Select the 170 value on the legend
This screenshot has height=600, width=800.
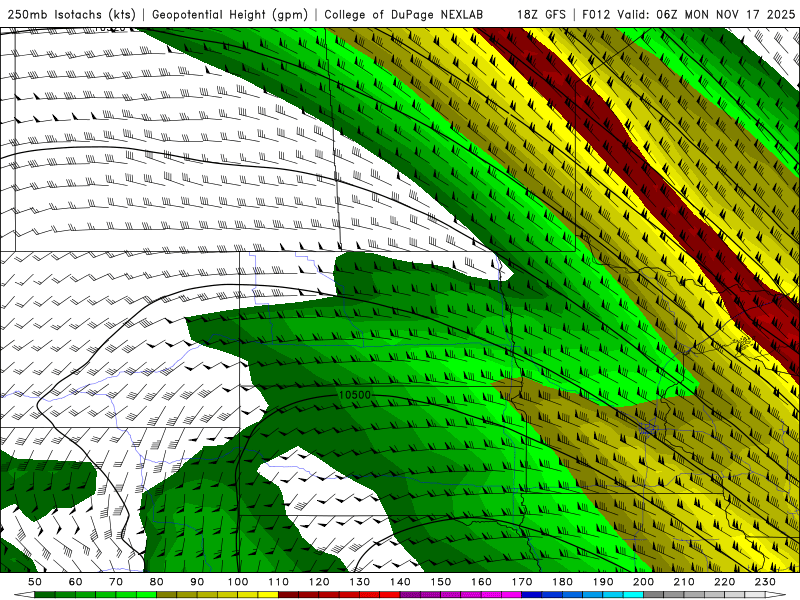[522, 582]
